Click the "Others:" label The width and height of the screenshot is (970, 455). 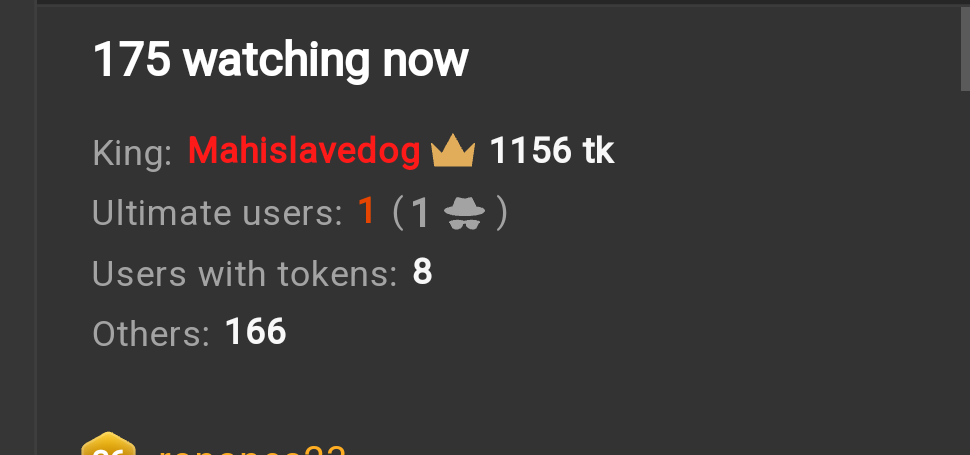pyautogui.click(x=152, y=334)
